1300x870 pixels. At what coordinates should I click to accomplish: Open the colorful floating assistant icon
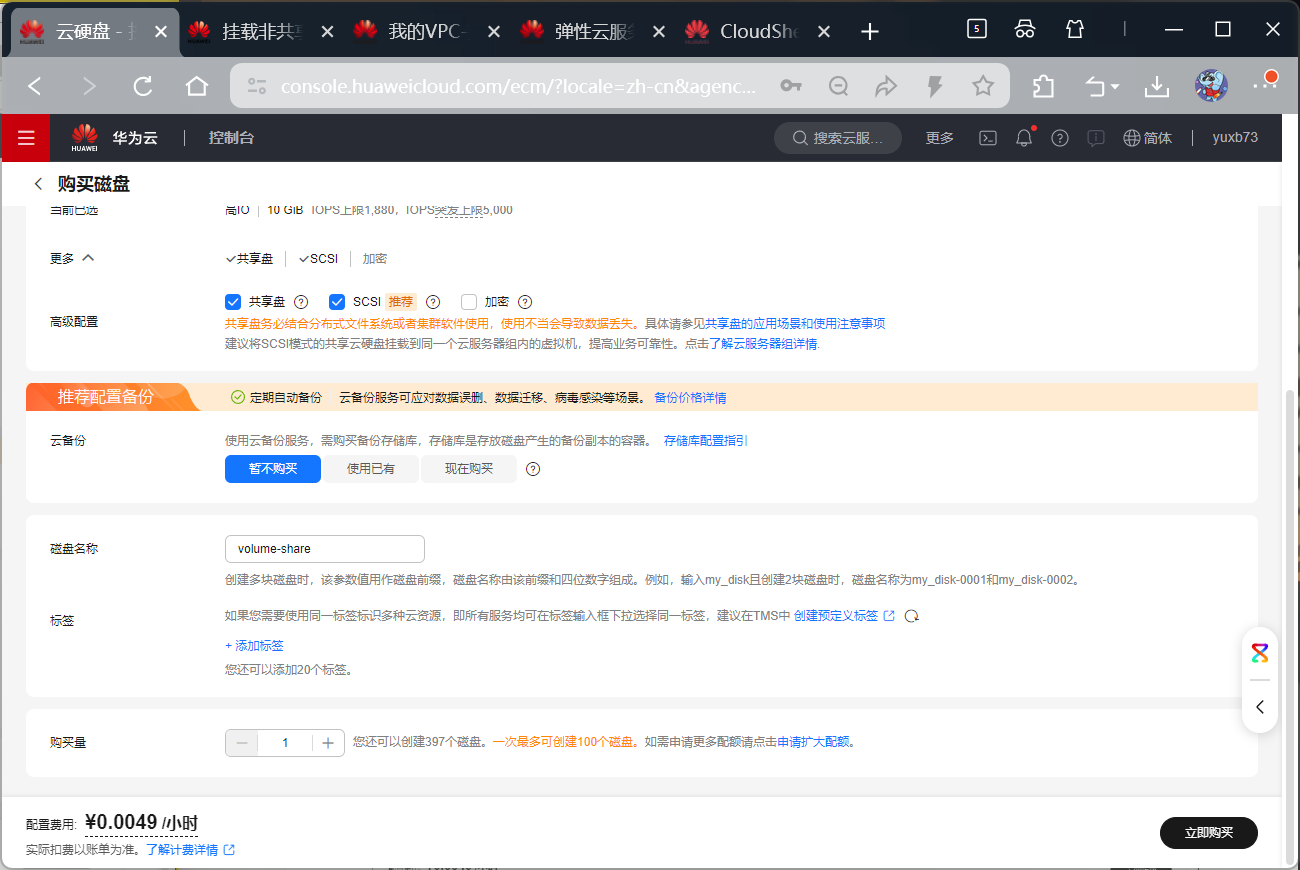[x=1260, y=654]
